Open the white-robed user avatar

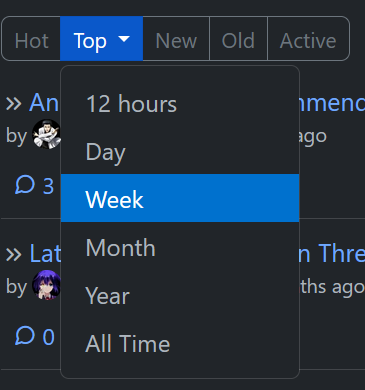pos(46,134)
